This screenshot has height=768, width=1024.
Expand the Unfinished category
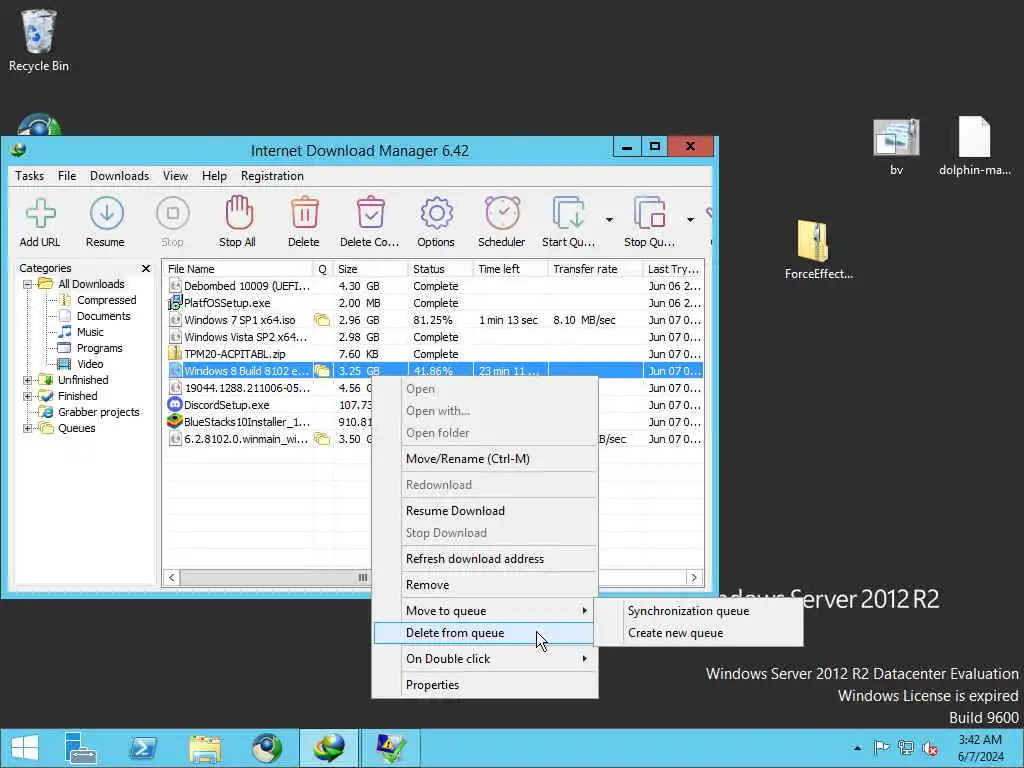tap(27, 380)
